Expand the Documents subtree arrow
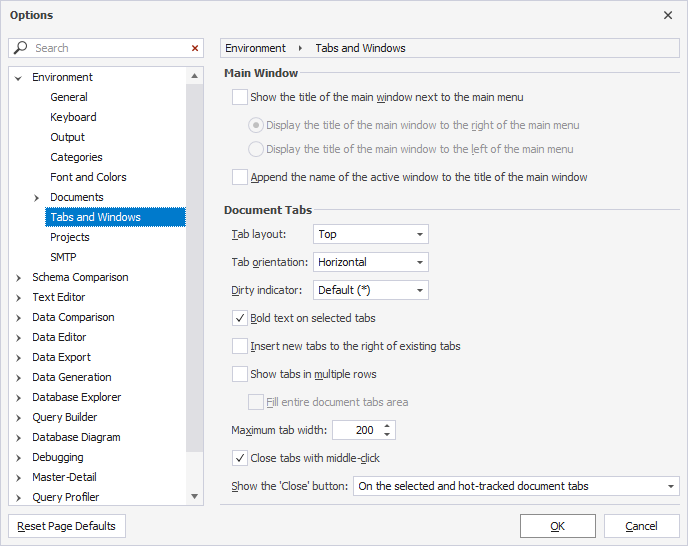Viewport: 688px width, 546px height. (37, 197)
